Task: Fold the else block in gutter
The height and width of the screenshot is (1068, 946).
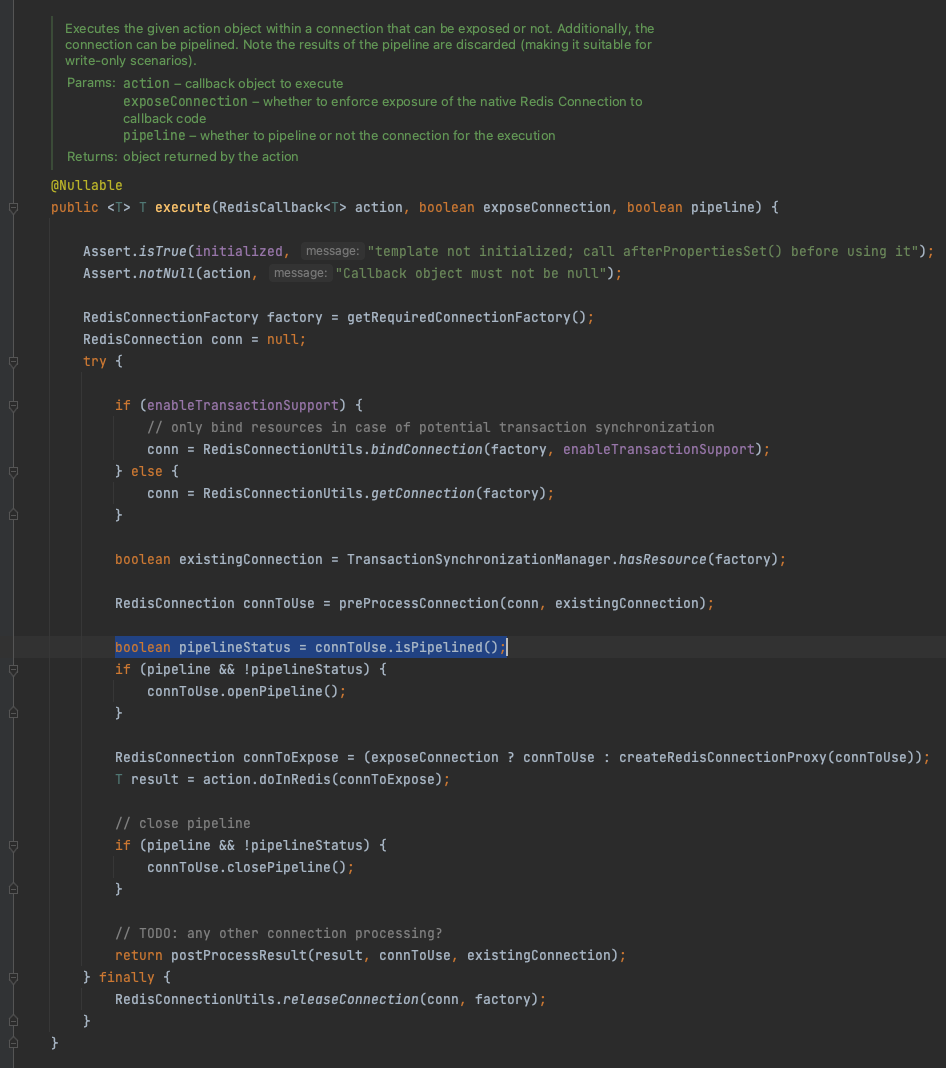Action: 13,471
